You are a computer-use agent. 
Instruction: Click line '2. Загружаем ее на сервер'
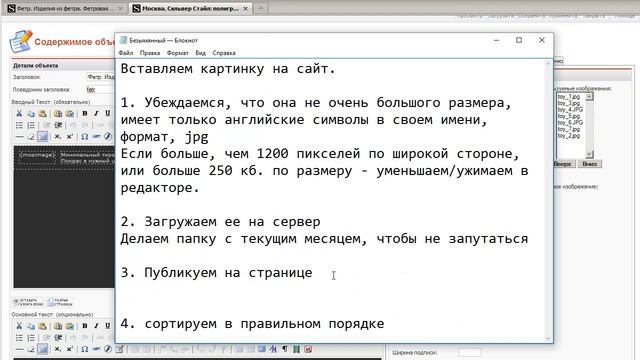(x=220, y=222)
